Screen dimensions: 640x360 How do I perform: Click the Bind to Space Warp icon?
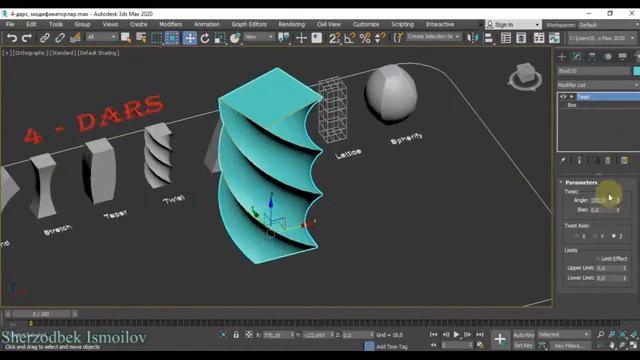pyautogui.click(x=76, y=38)
